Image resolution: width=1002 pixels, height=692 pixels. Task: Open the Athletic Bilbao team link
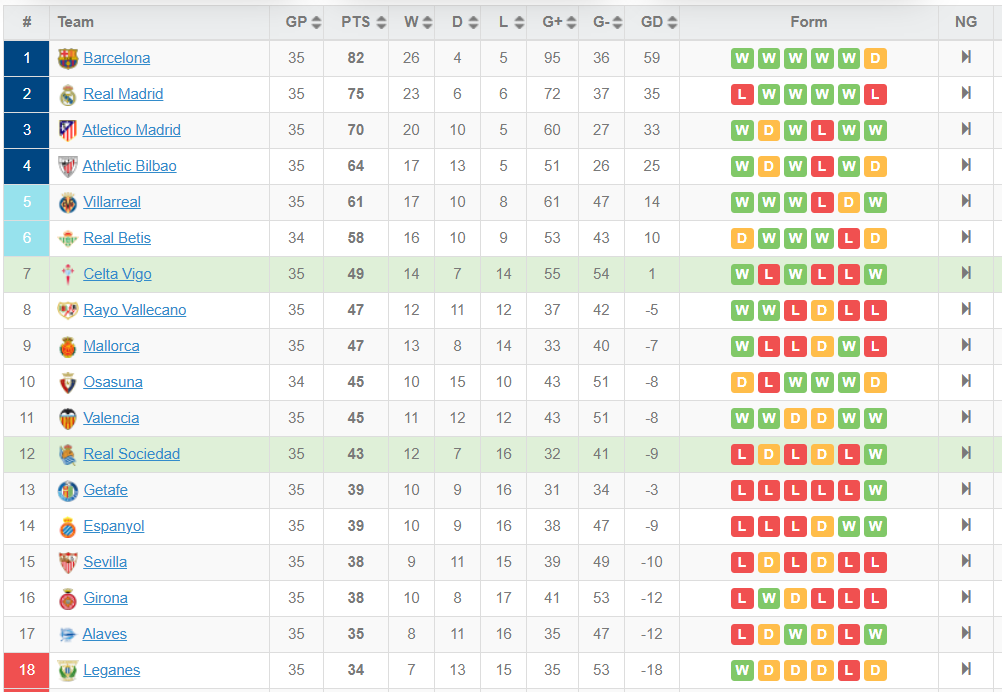coord(129,166)
